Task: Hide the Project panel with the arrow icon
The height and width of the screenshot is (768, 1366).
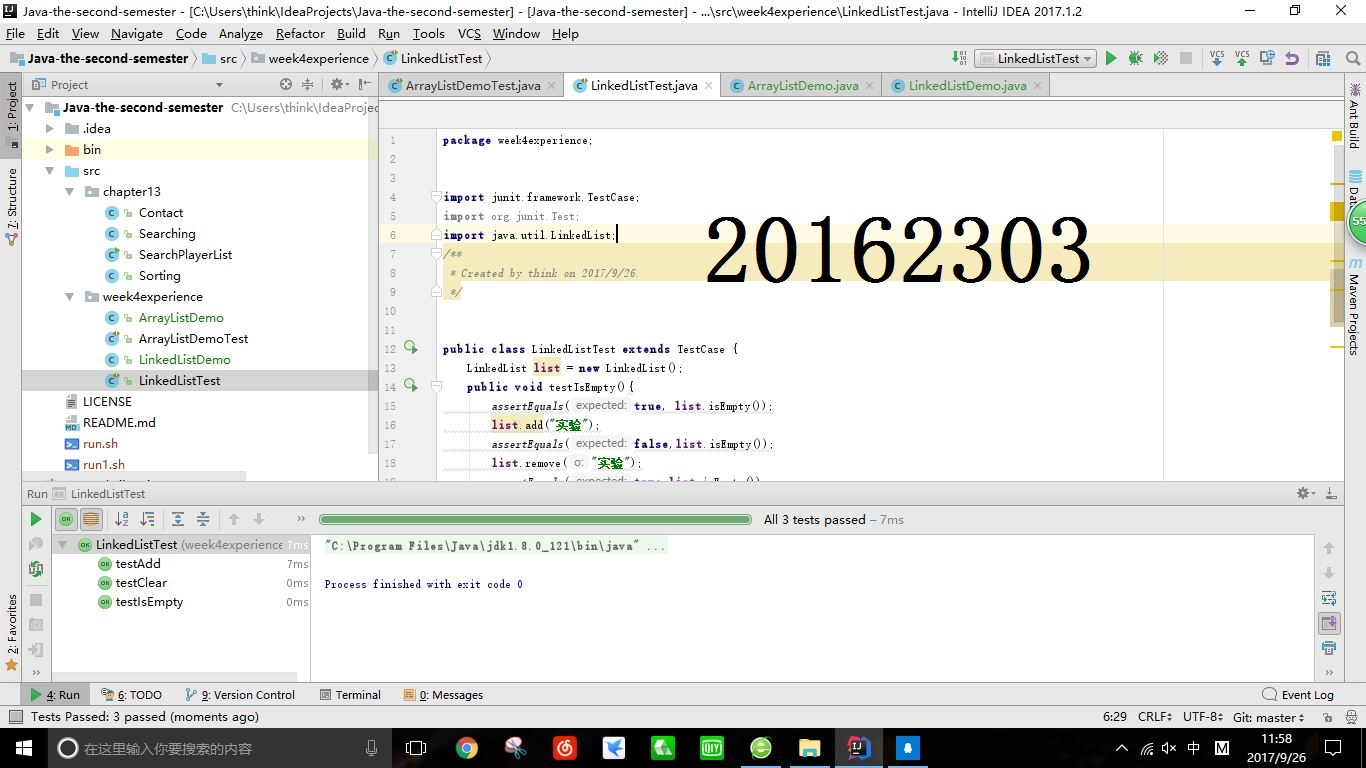Action: pyautogui.click(x=363, y=85)
